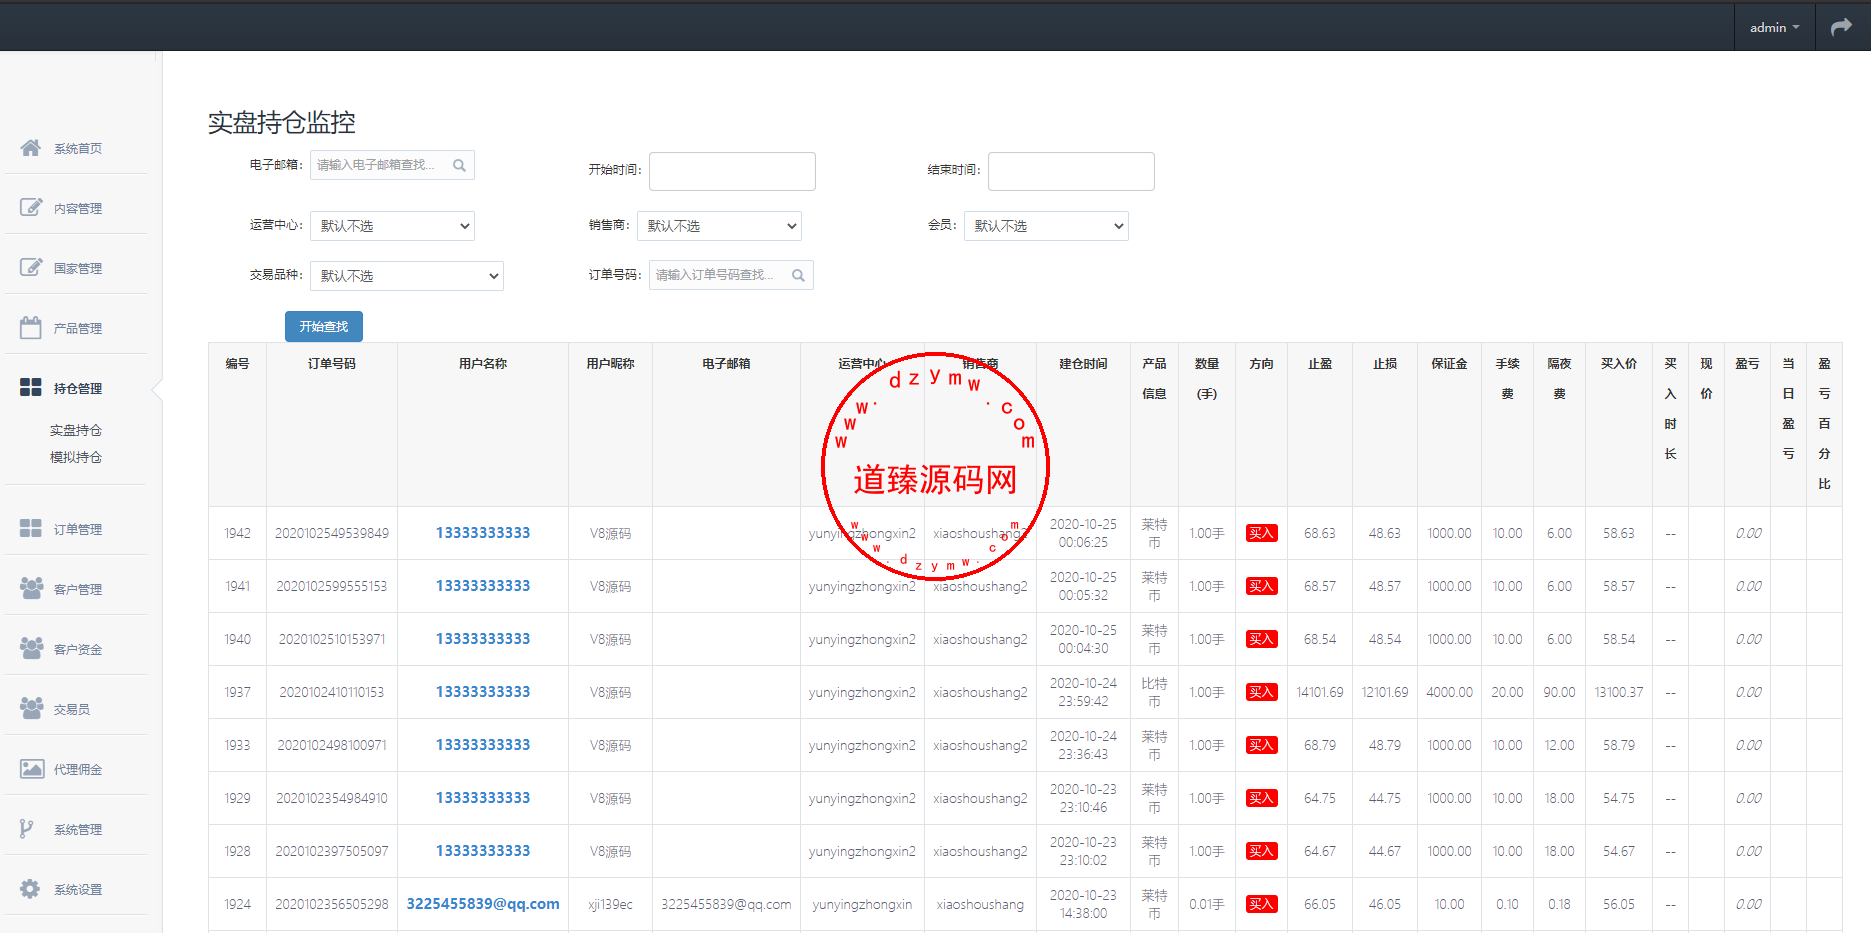Click 比特币 product cell

[x=1154, y=692]
